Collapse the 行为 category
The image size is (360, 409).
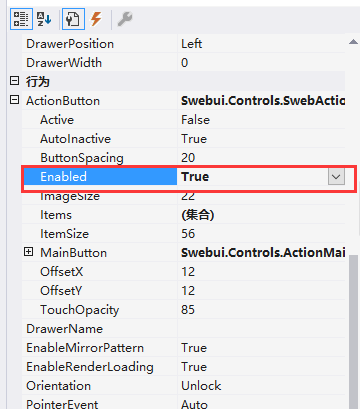[14, 81]
